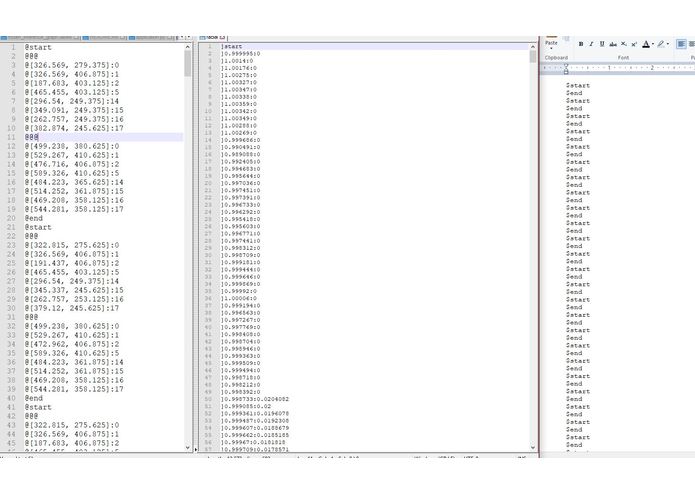
Task: Apply text color with the A icon
Action: [x=646, y=44]
